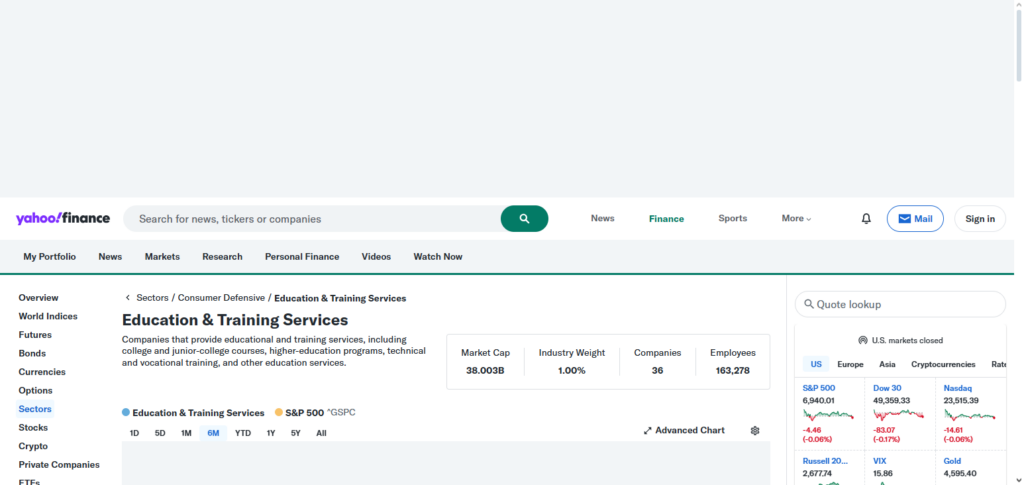Image resolution: width=1024 pixels, height=485 pixels.
Task: Open notifications bell icon
Action: point(866,219)
